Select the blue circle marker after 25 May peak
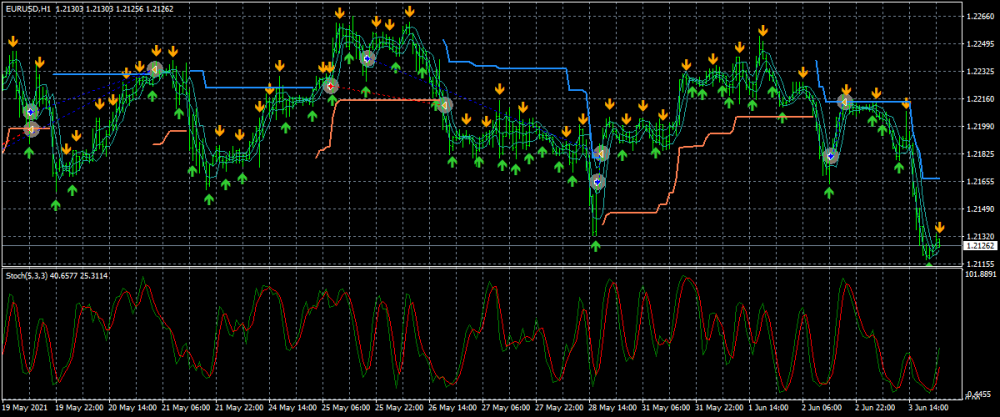This screenshot has width=1000, height=417. click(368, 59)
